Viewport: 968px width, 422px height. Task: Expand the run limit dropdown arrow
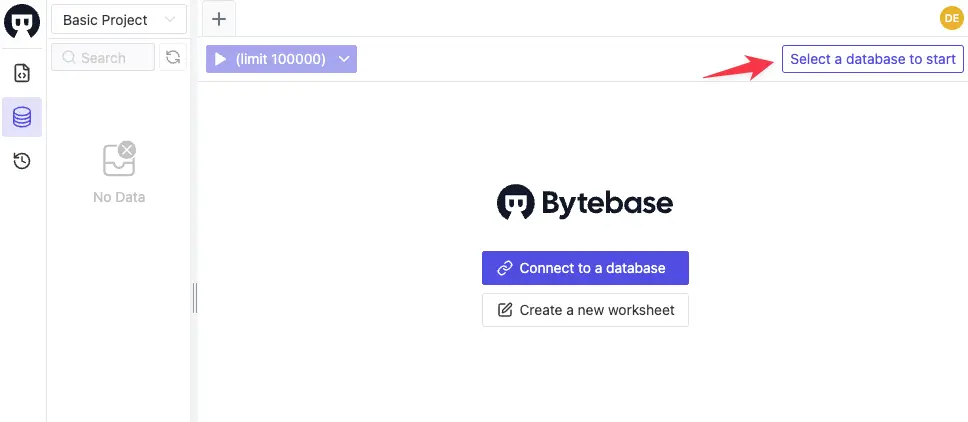[345, 59]
